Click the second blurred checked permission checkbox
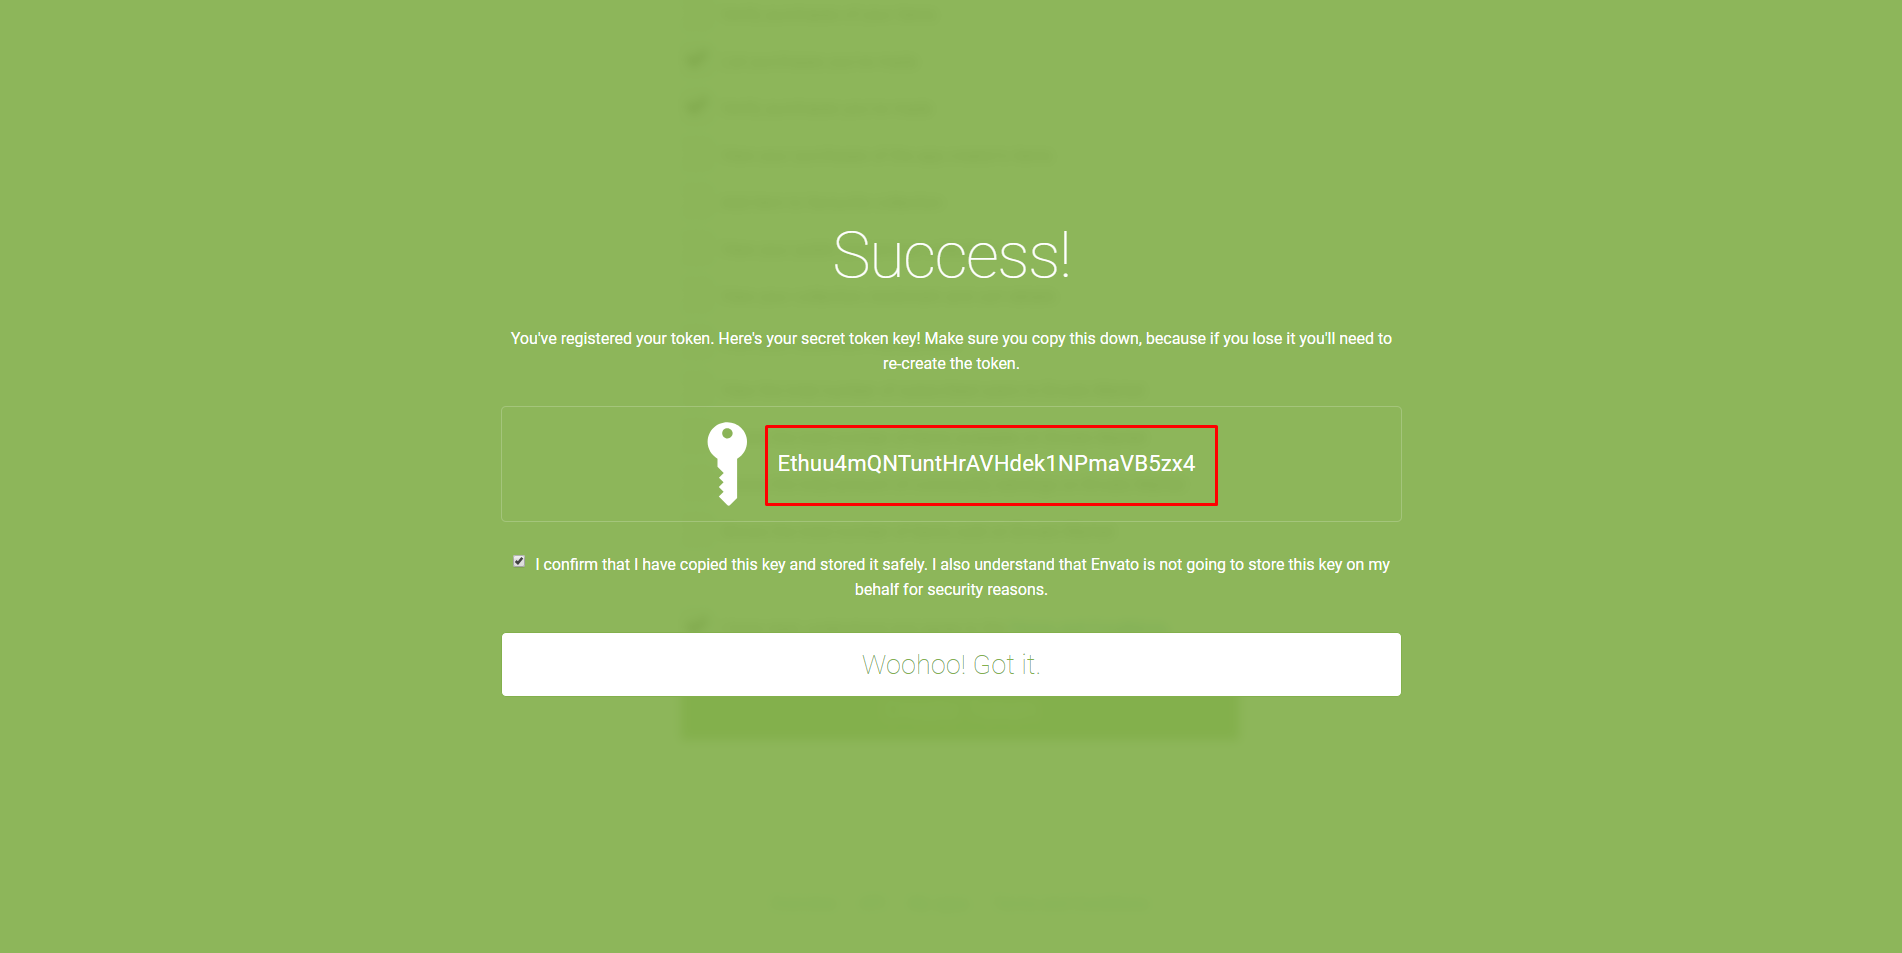 pyautogui.click(x=696, y=107)
